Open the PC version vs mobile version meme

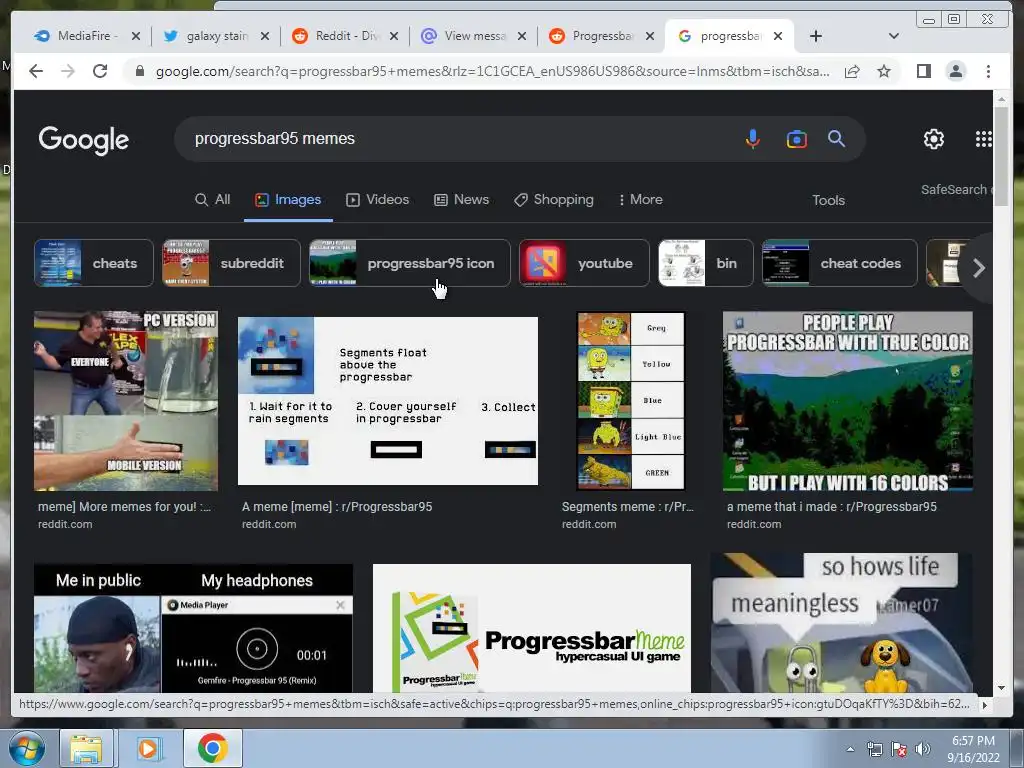point(126,401)
